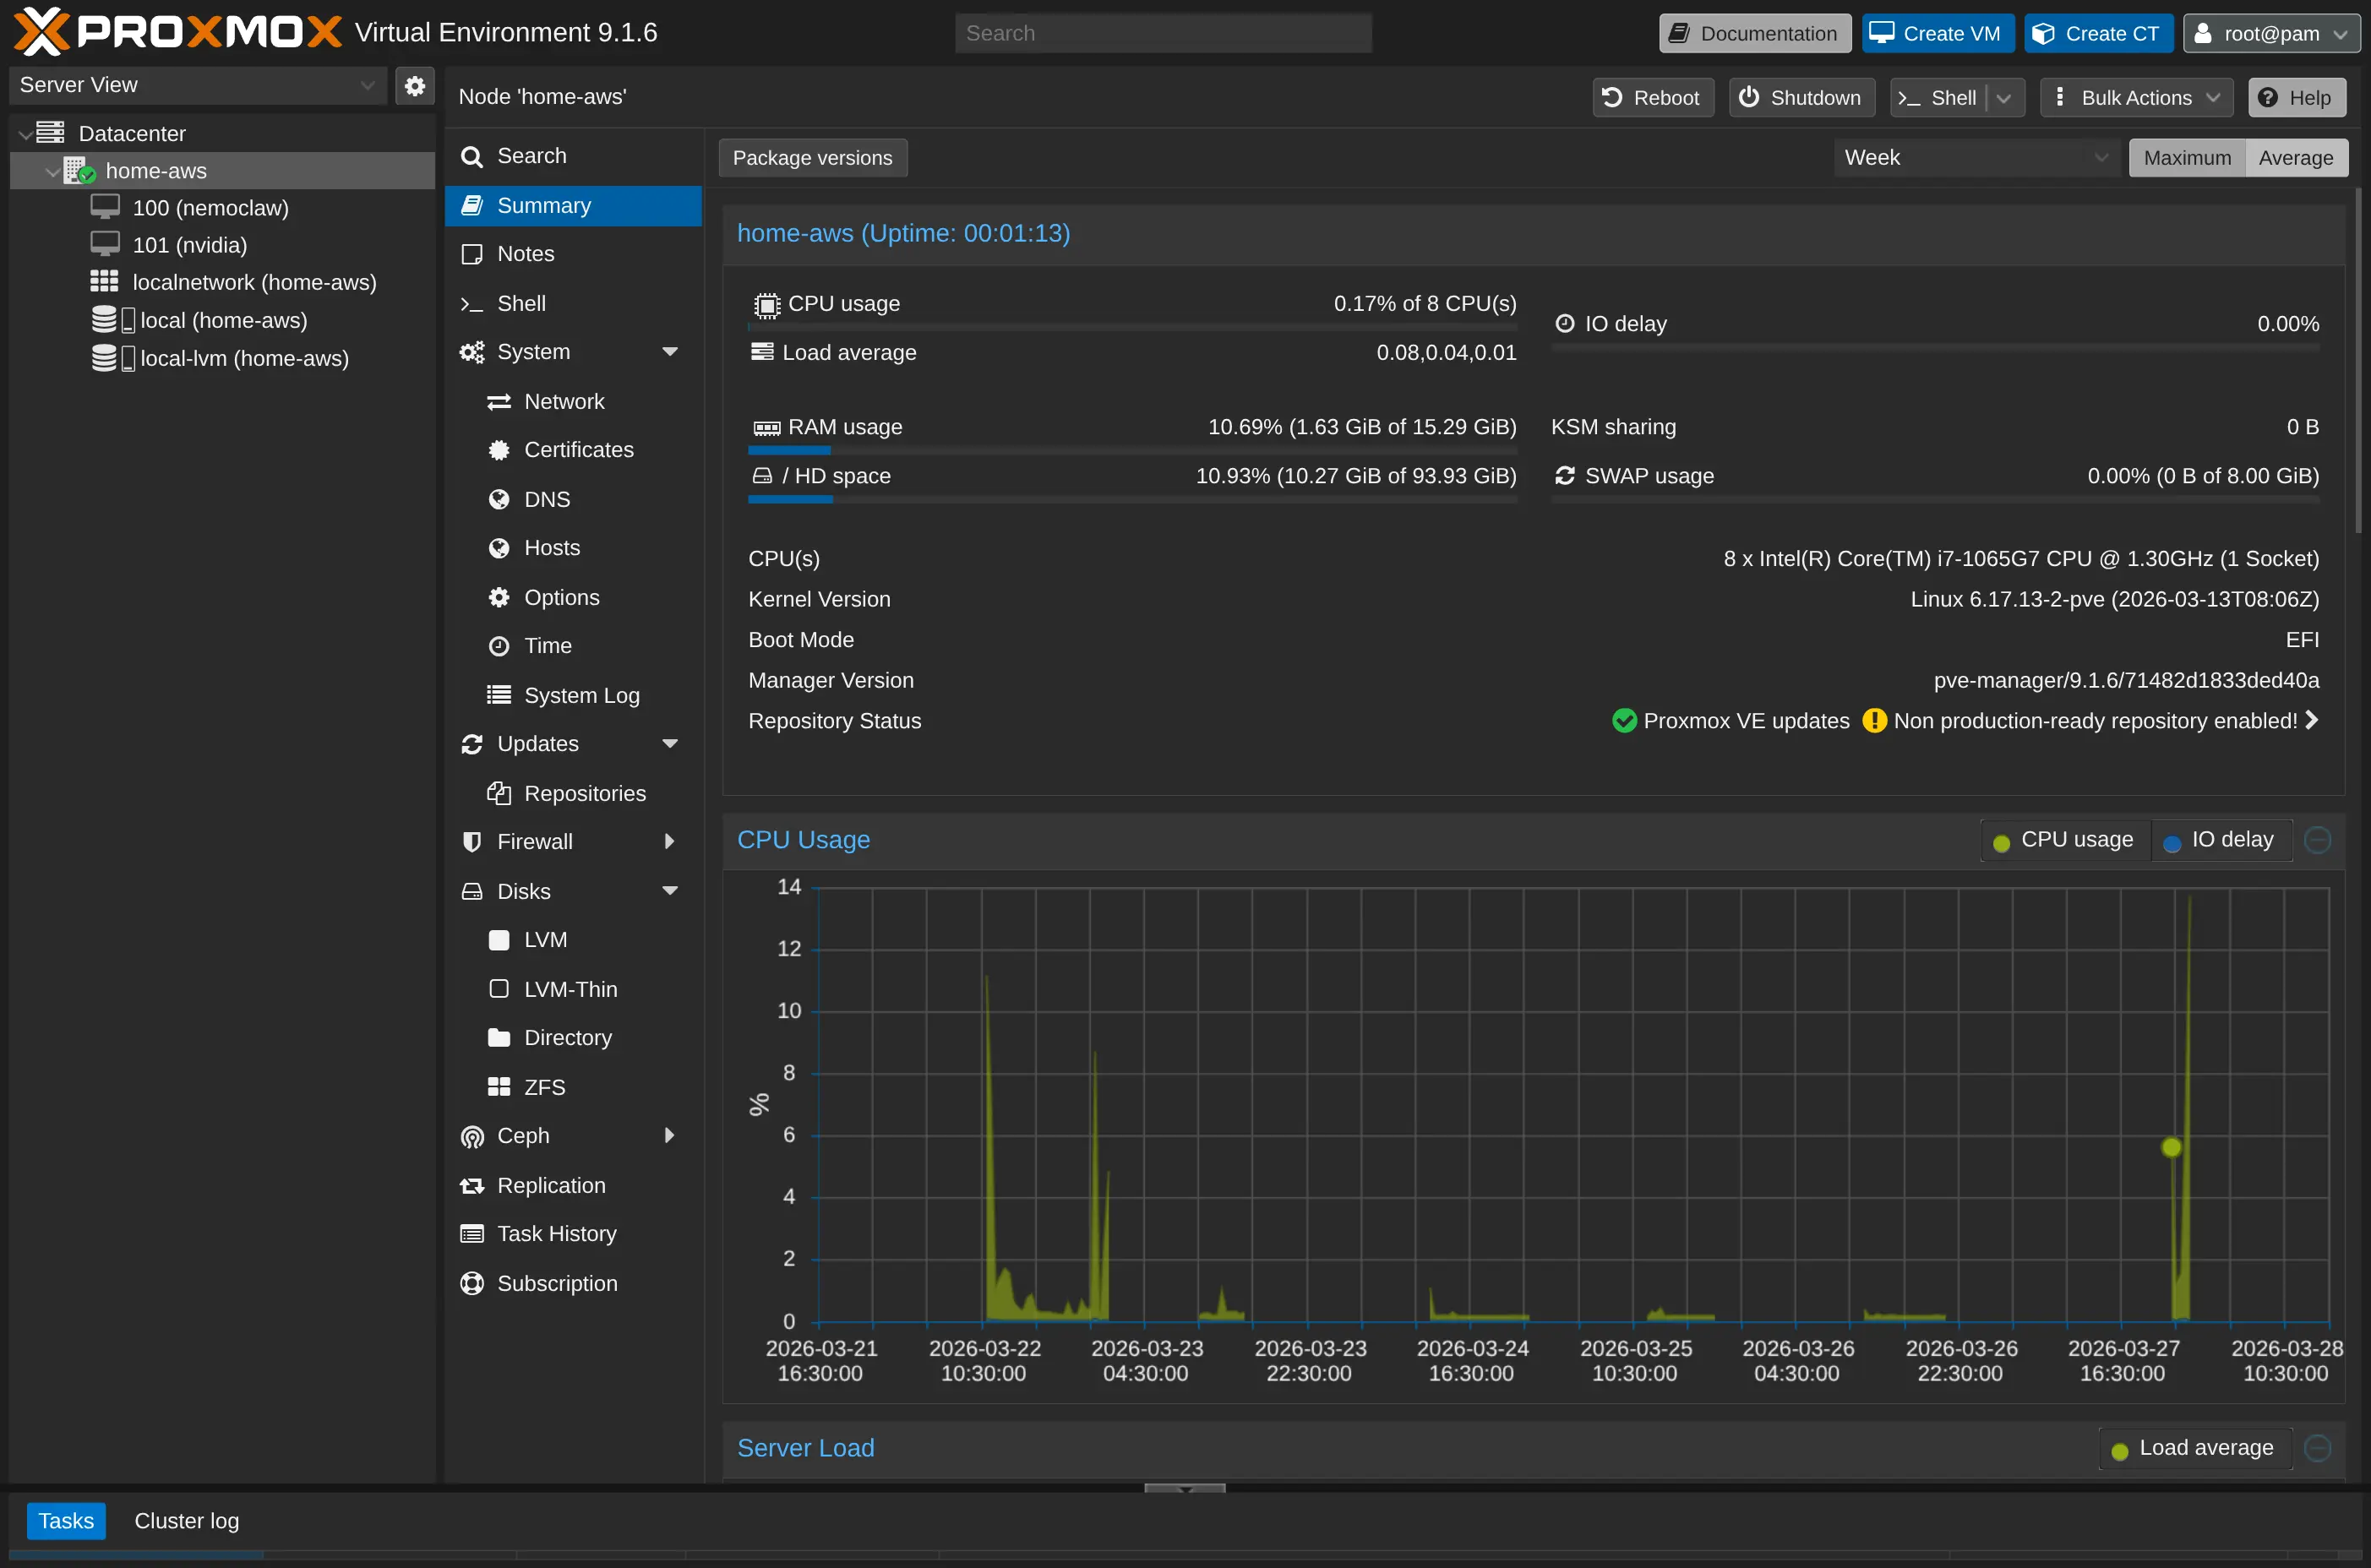Open the node Shell via sidebar icon
The width and height of the screenshot is (2371, 1568).
tap(474, 303)
